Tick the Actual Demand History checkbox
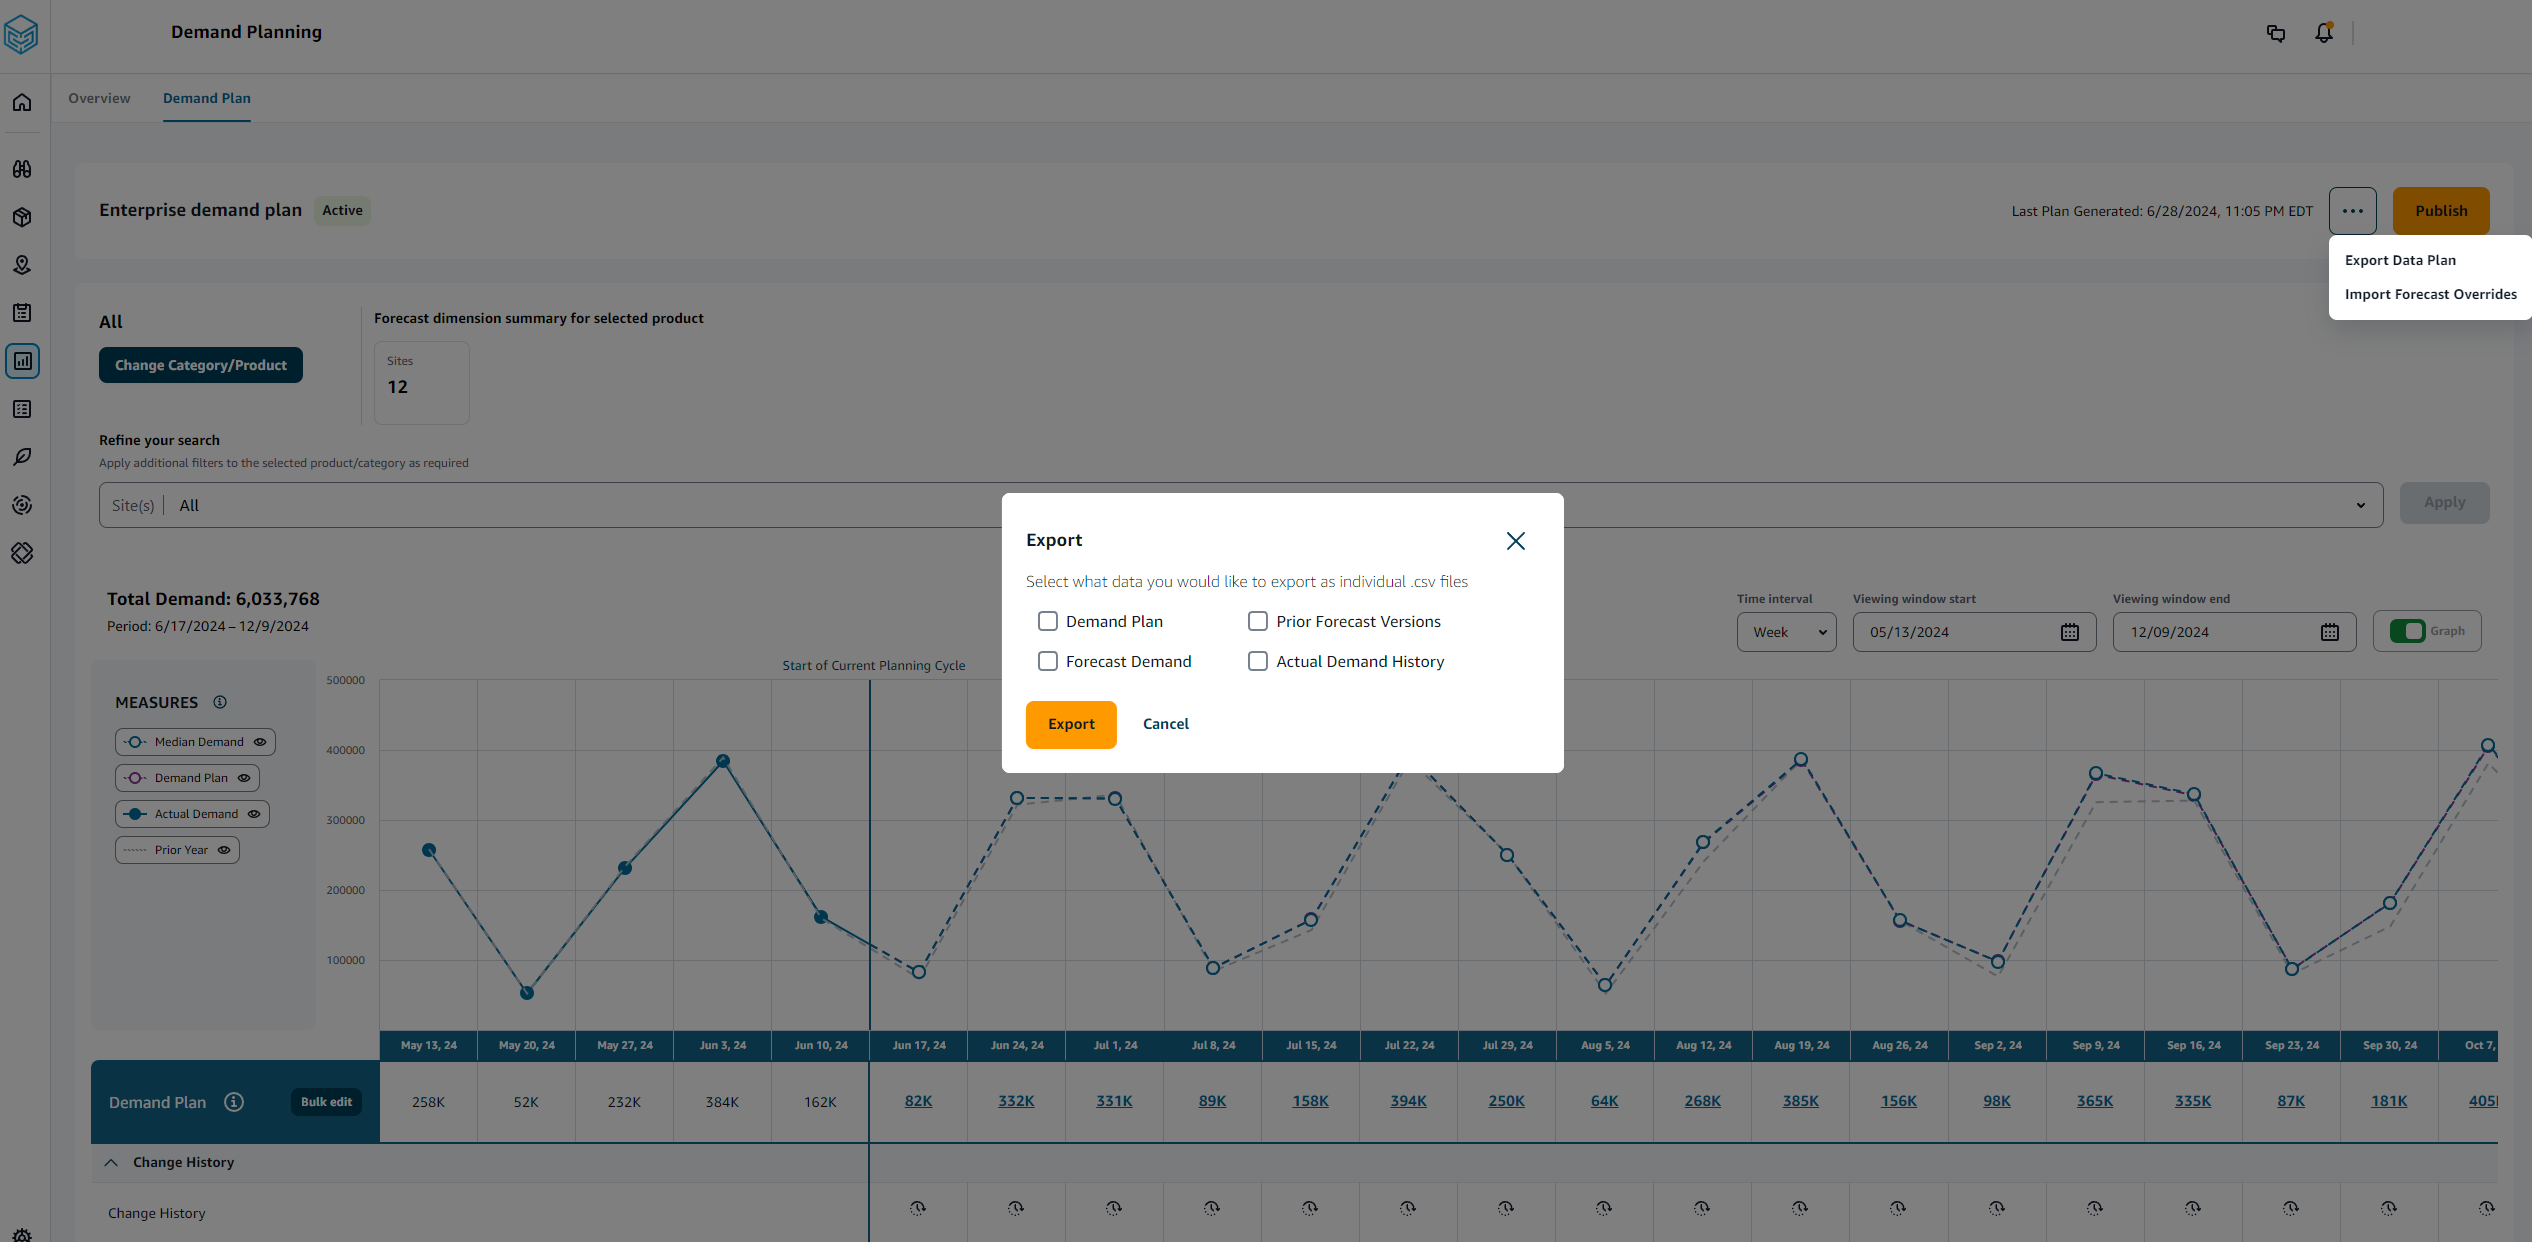Screen dimensions: 2532x1242 pyautogui.click(x=1258, y=661)
